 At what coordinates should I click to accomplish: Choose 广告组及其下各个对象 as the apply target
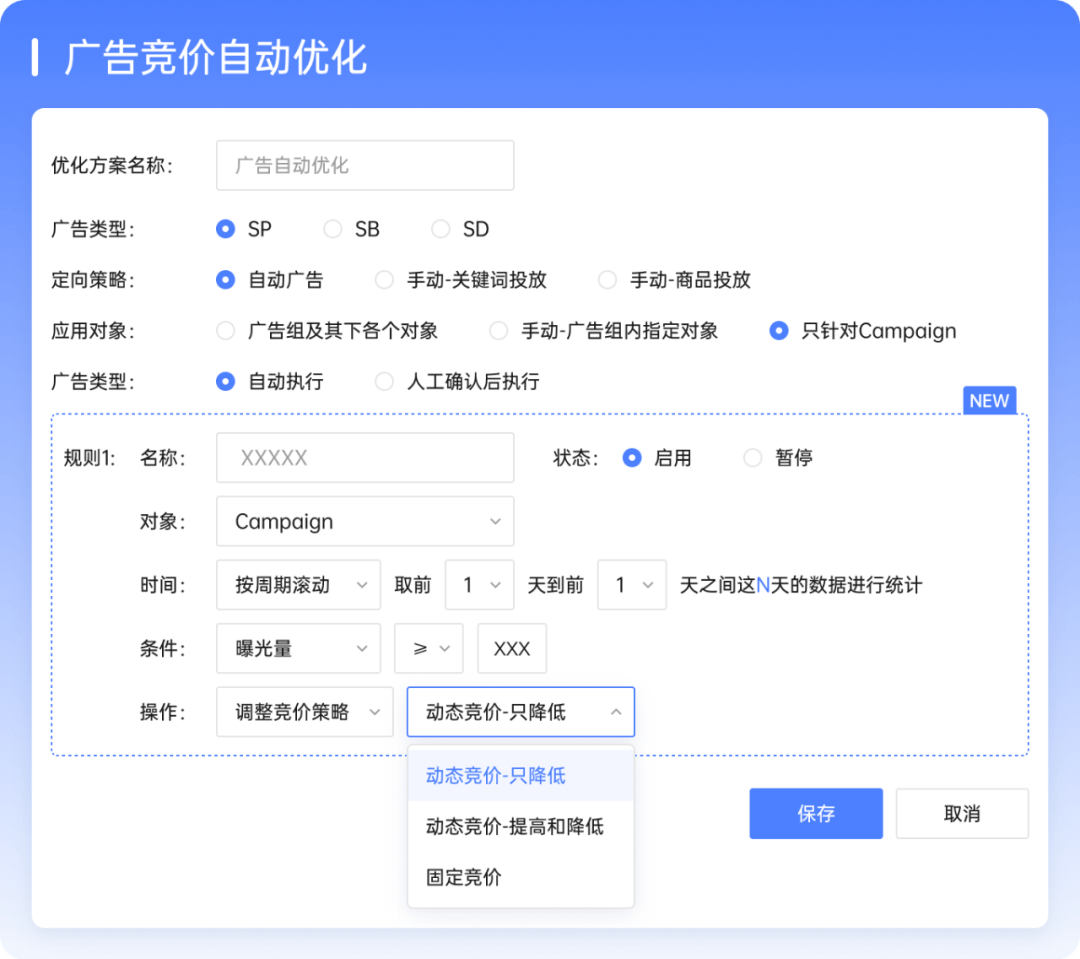[226, 331]
